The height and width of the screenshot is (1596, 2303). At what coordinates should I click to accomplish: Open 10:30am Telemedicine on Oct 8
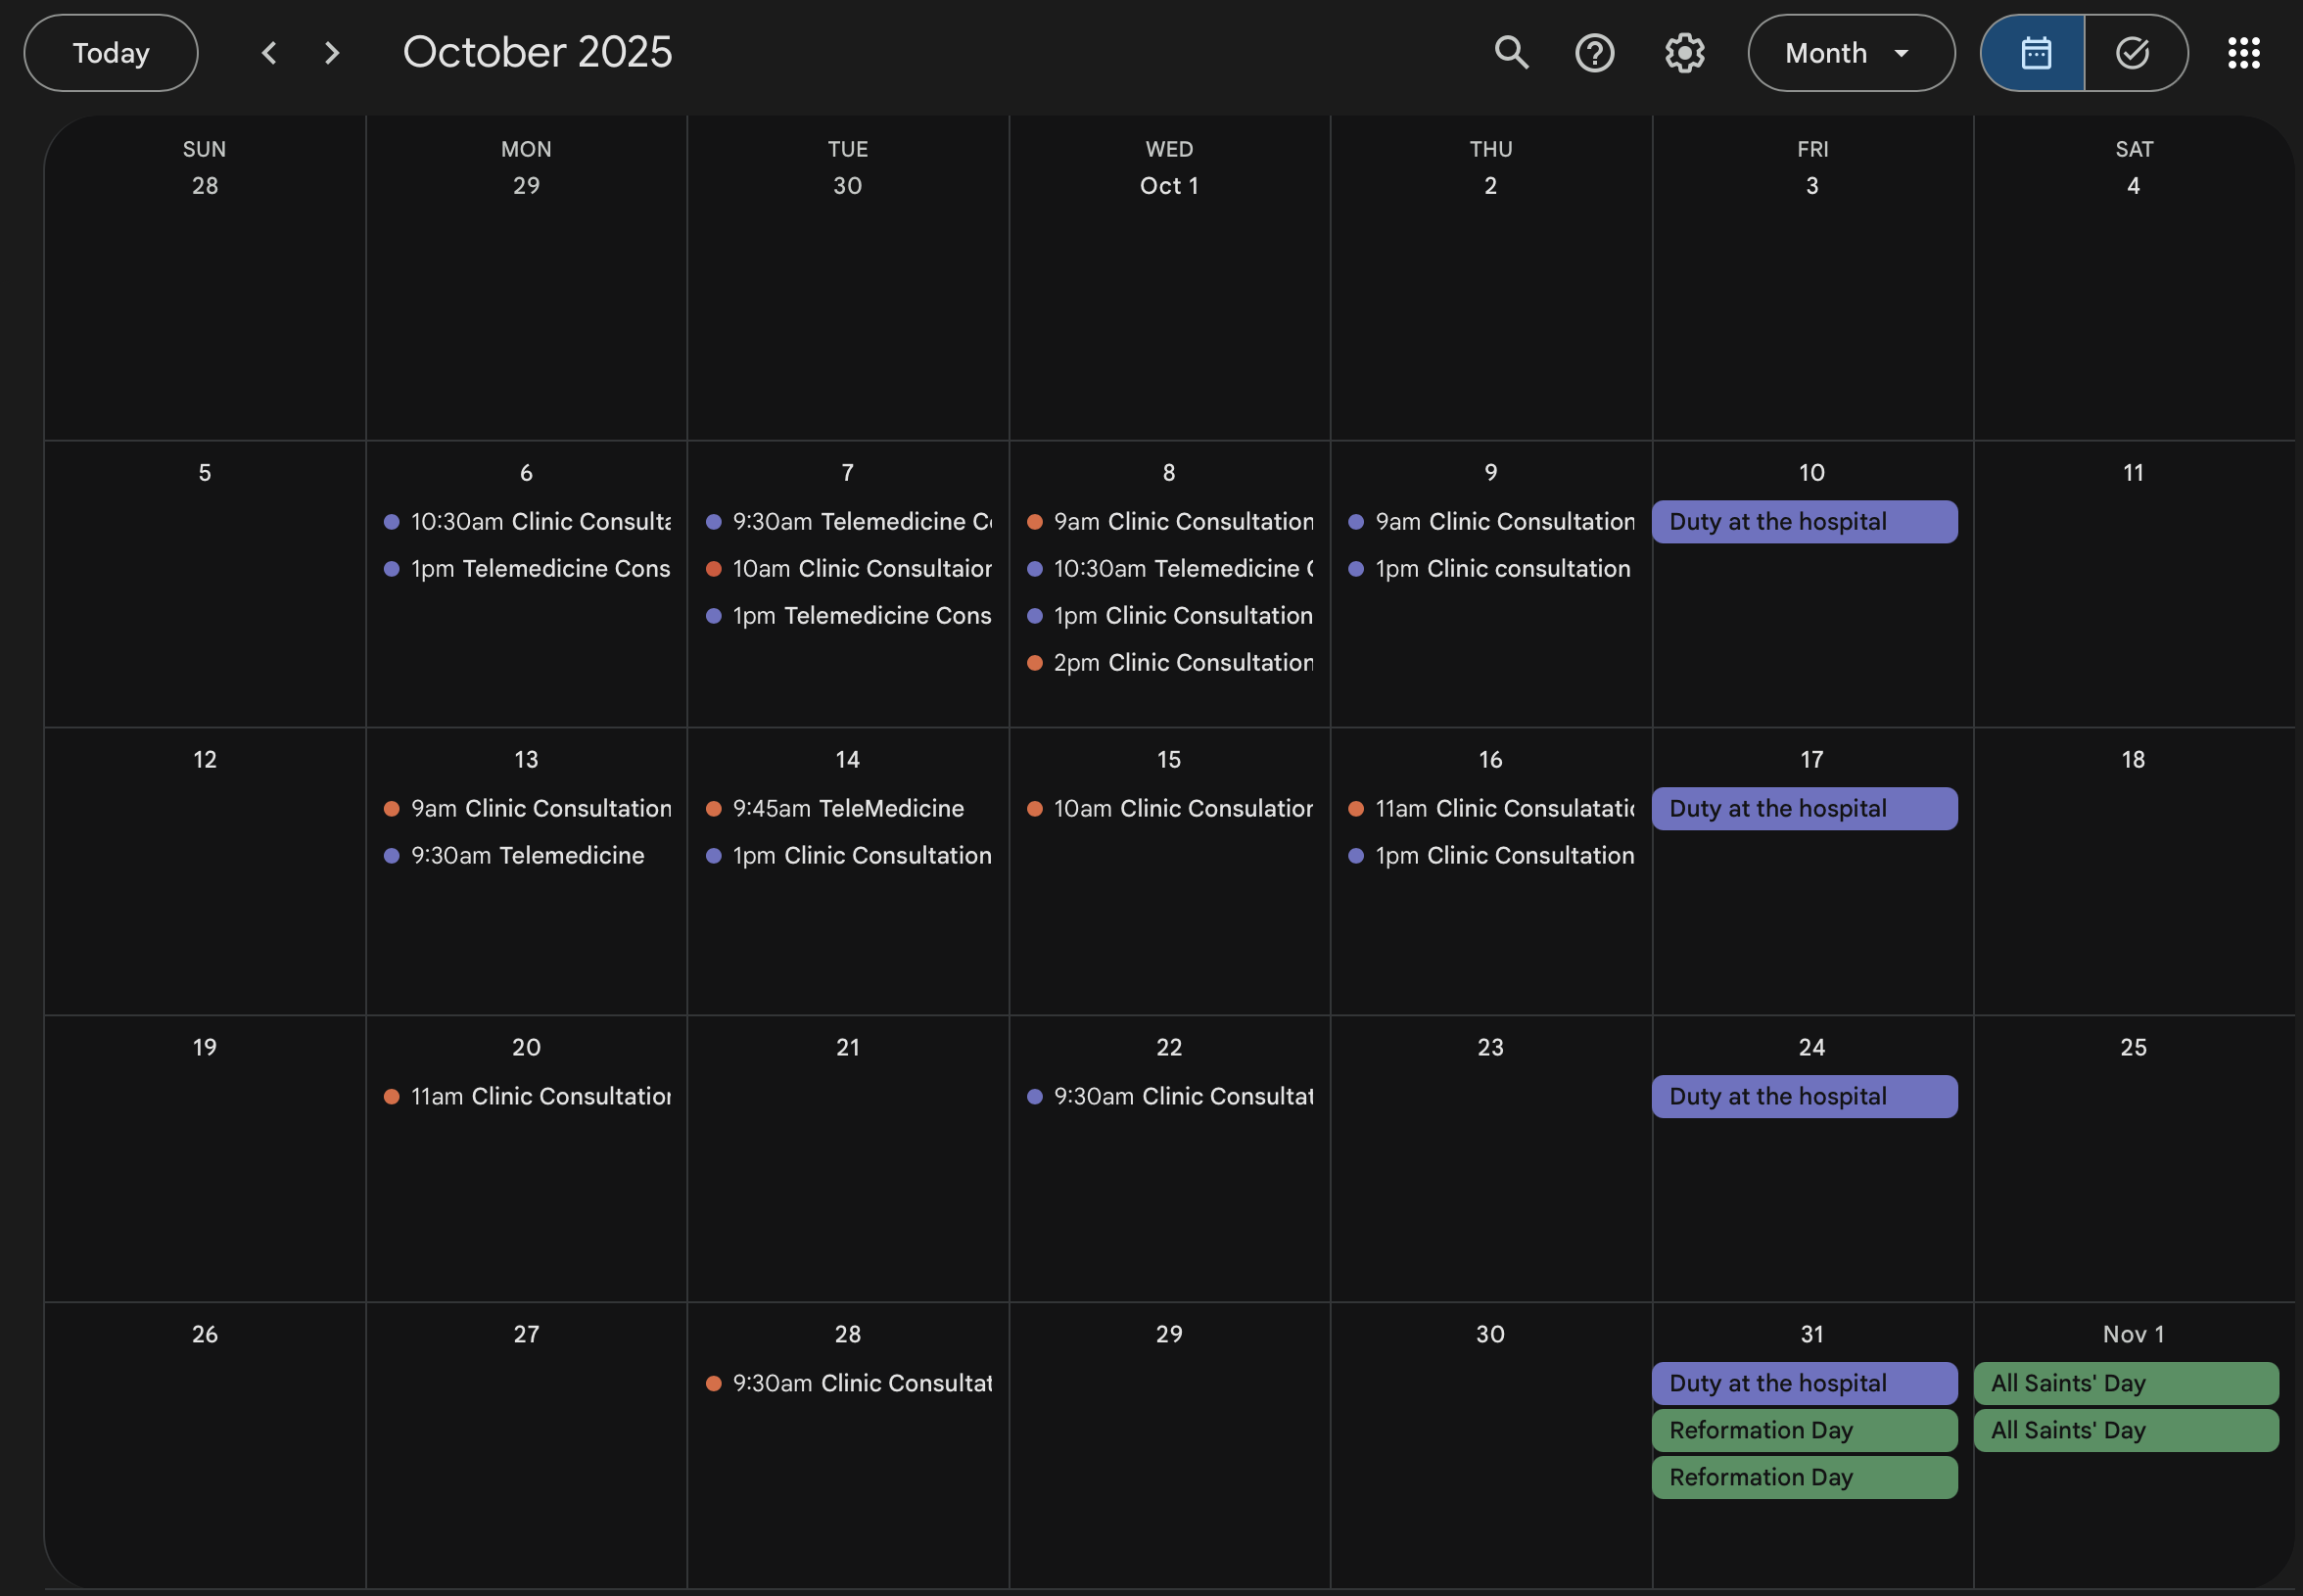1169,569
